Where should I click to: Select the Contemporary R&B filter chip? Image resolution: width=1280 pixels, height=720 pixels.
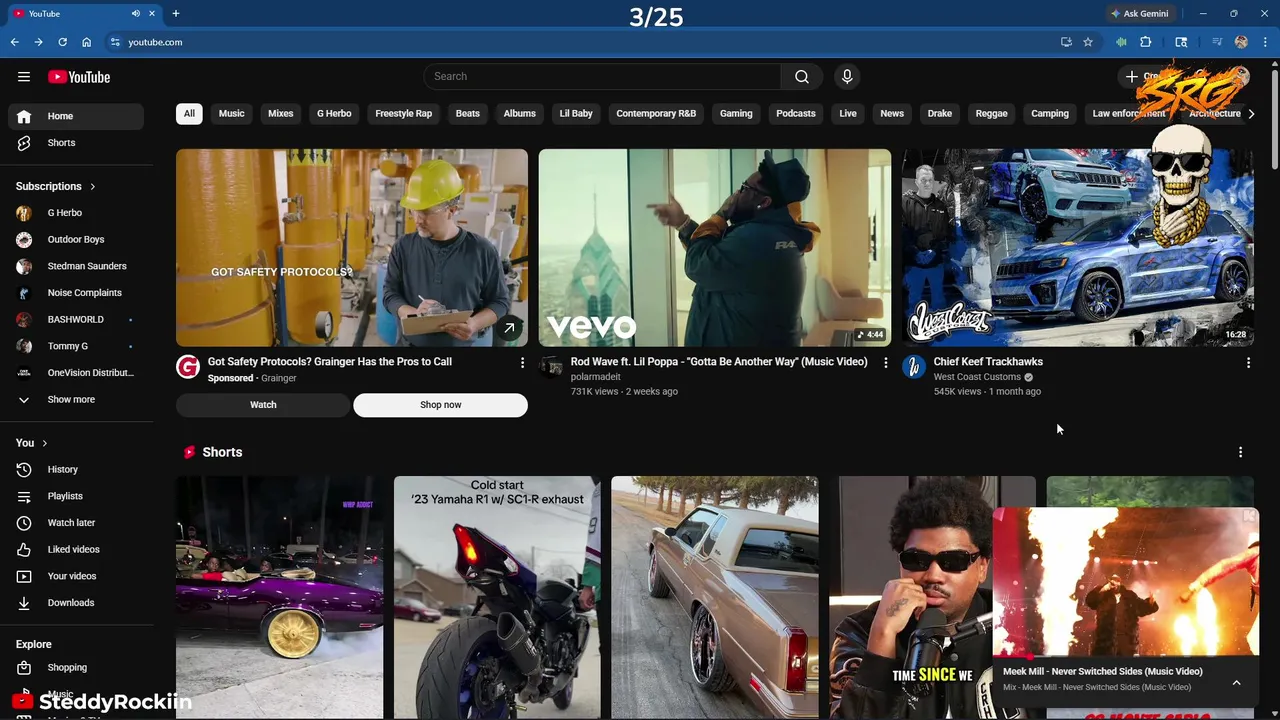(x=656, y=114)
